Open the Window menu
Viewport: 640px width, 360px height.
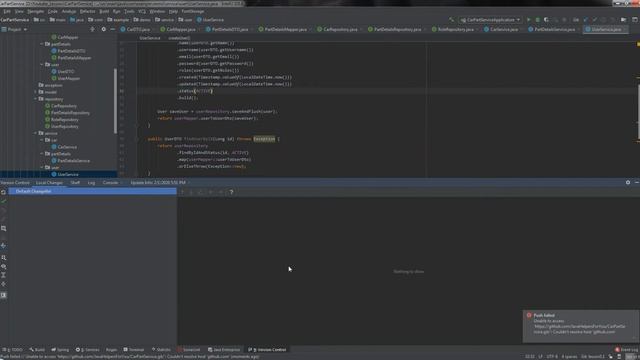tap(157, 11)
